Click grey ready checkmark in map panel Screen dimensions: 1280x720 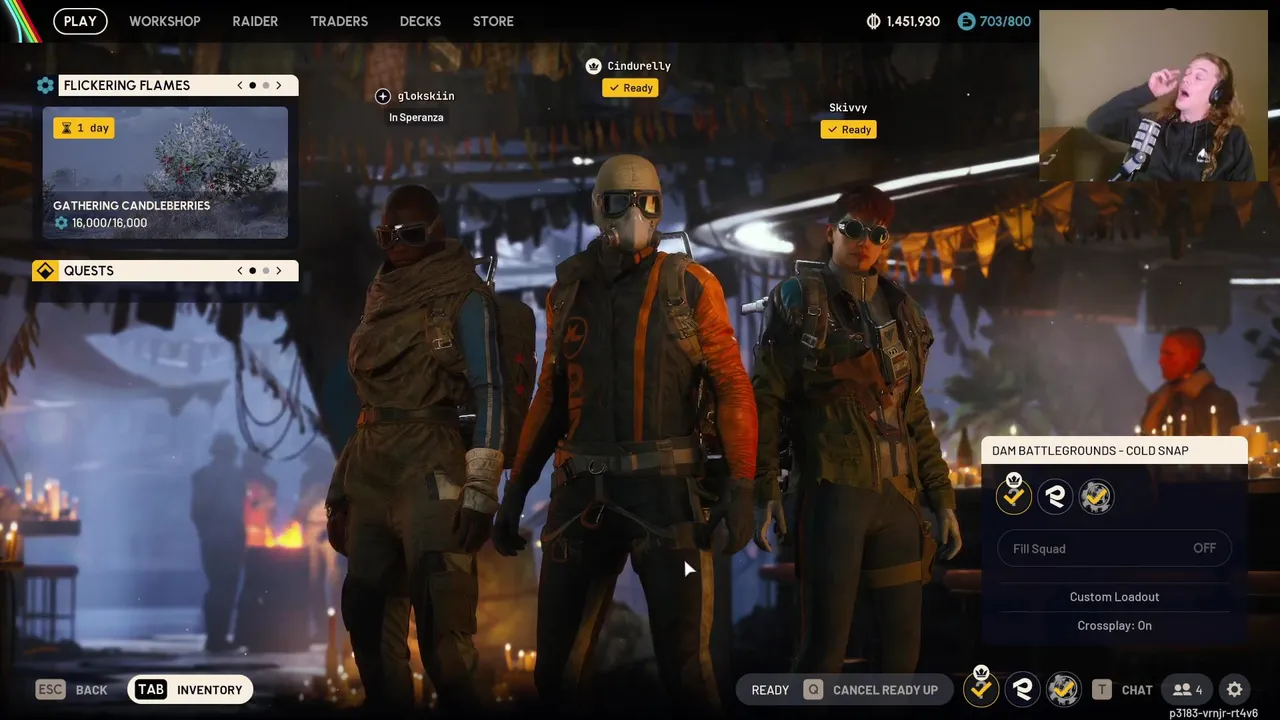(1096, 496)
